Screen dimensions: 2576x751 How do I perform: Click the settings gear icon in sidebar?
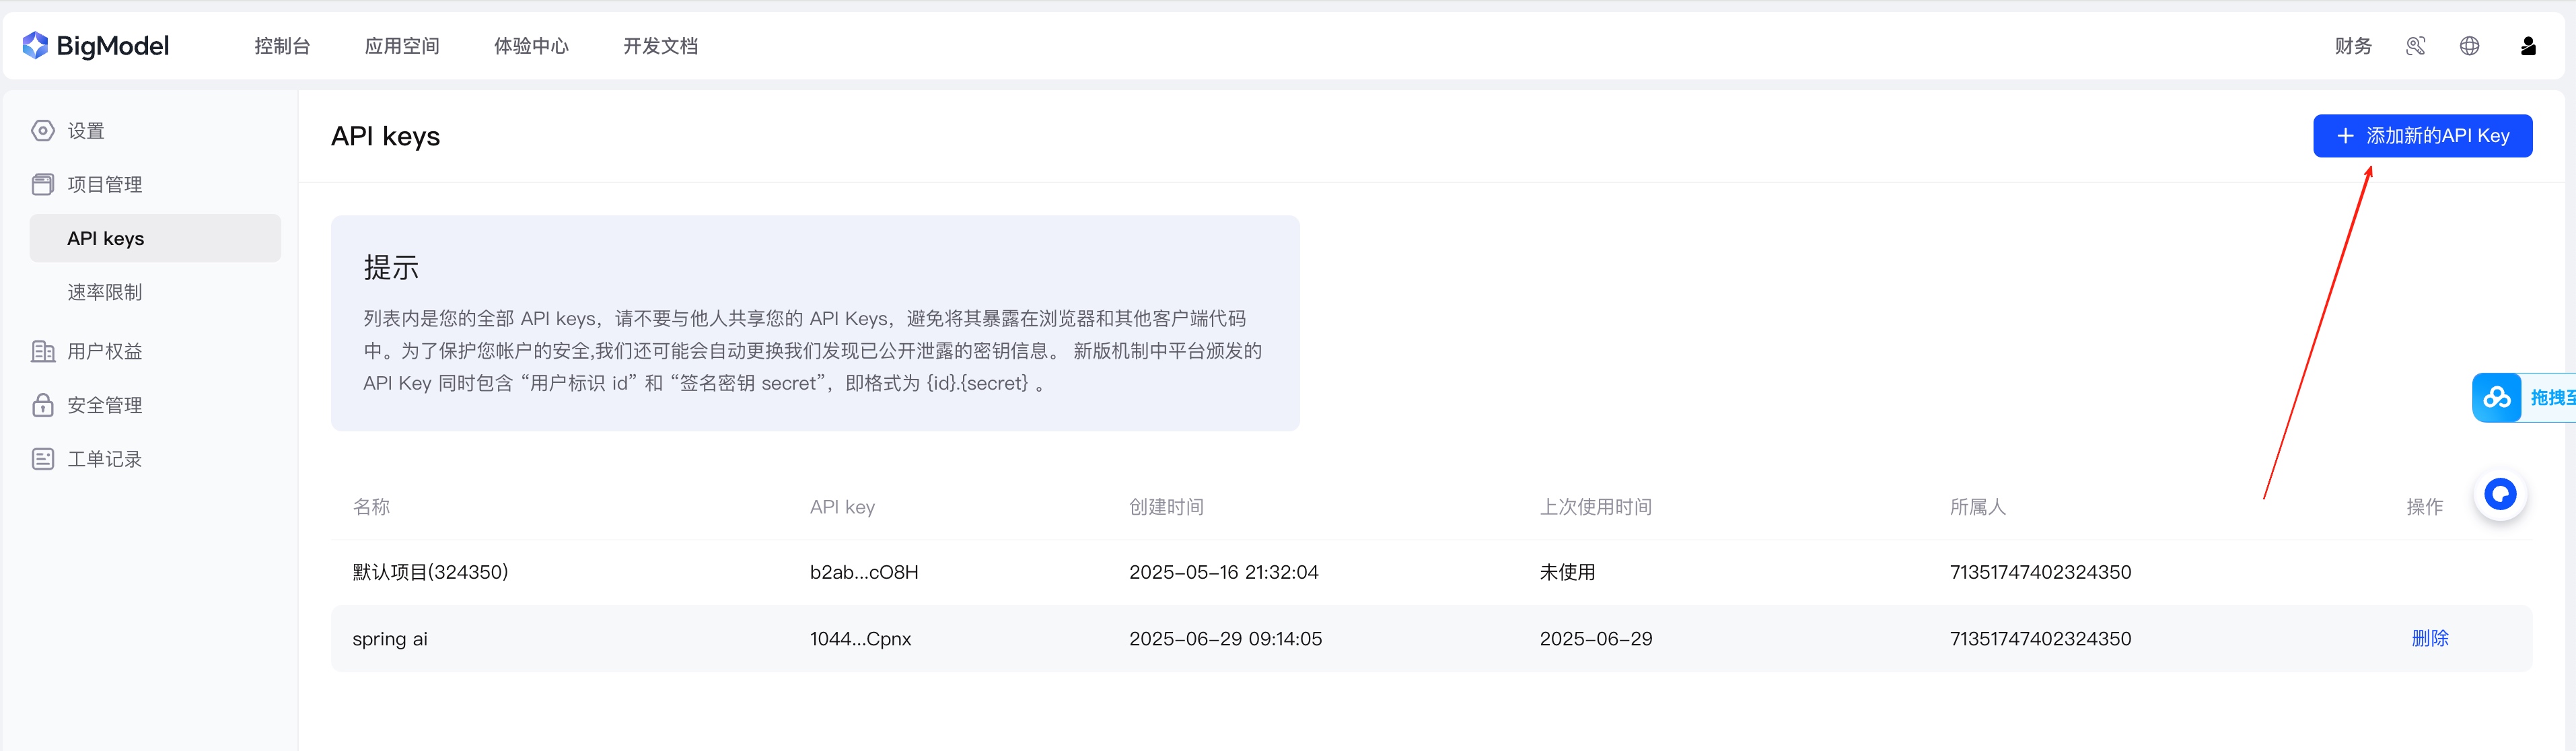click(43, 131)
